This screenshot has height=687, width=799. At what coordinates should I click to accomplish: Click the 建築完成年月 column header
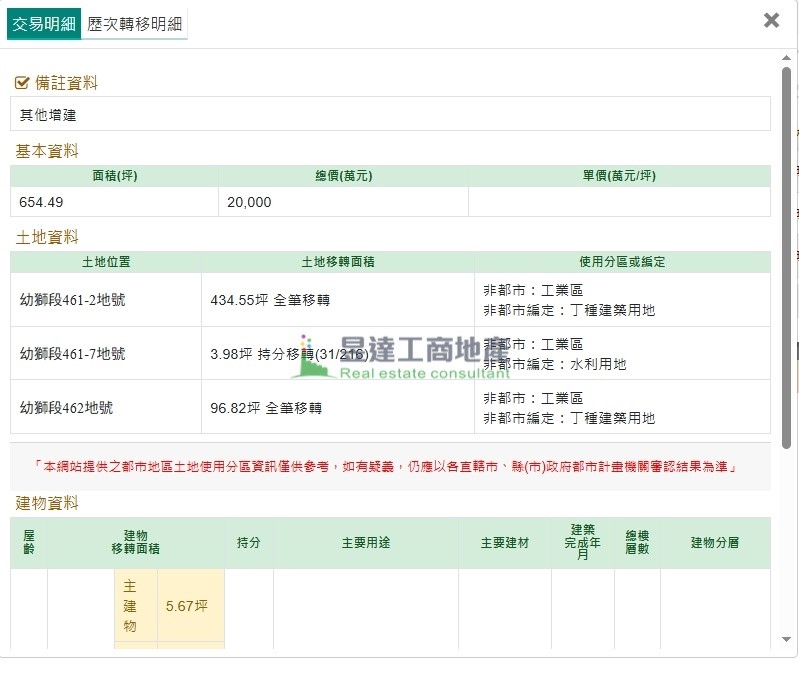(582, 542)
